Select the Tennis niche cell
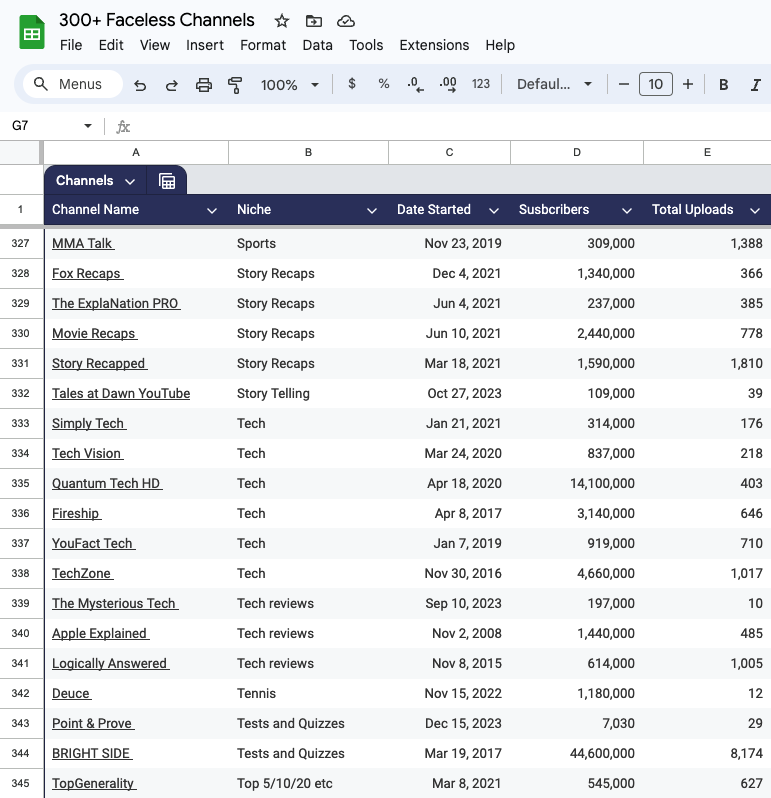 [x=308, y=693]
